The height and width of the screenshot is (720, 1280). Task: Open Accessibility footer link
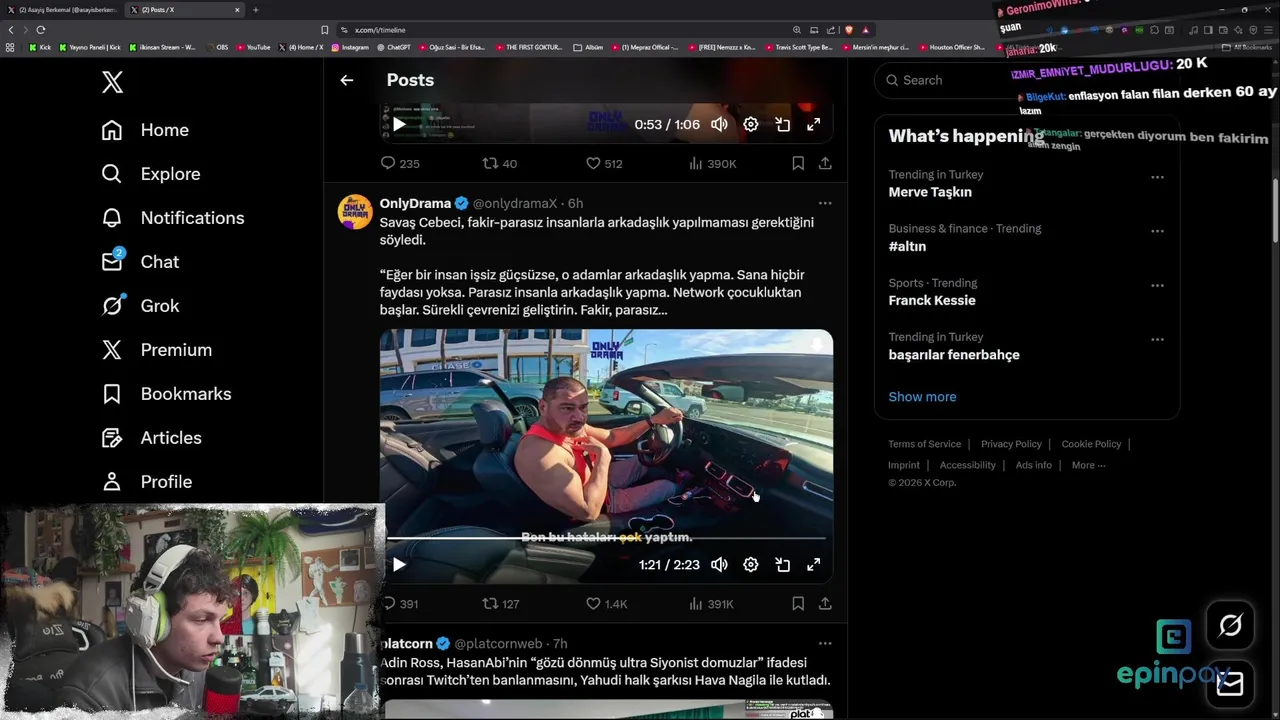(967, 465)
